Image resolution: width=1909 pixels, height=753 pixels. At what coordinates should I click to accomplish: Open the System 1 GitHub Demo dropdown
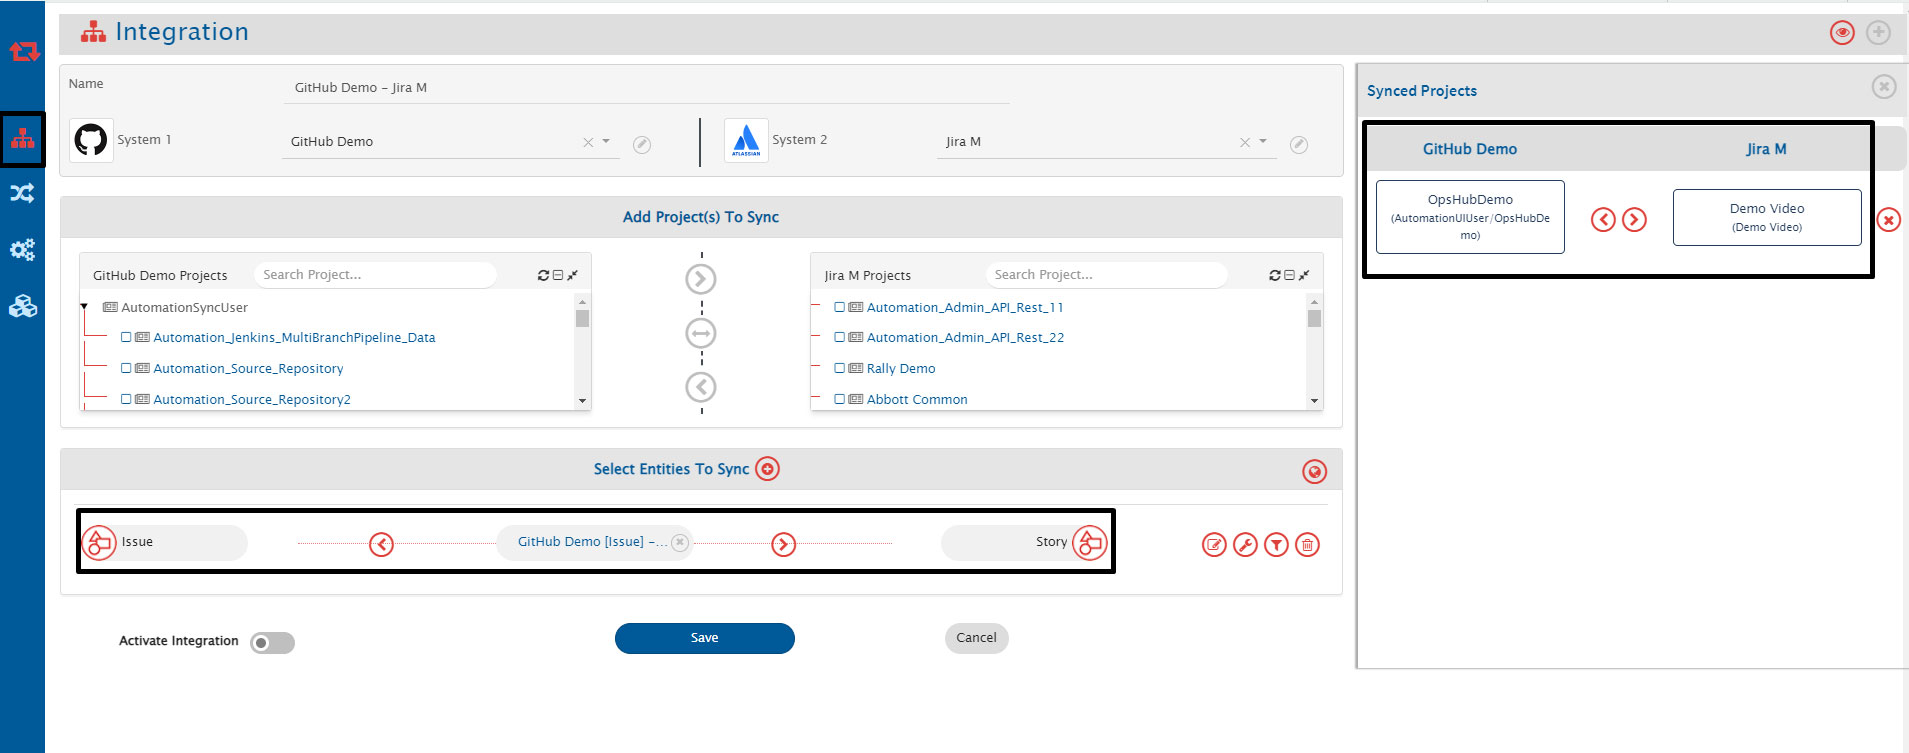606,142
